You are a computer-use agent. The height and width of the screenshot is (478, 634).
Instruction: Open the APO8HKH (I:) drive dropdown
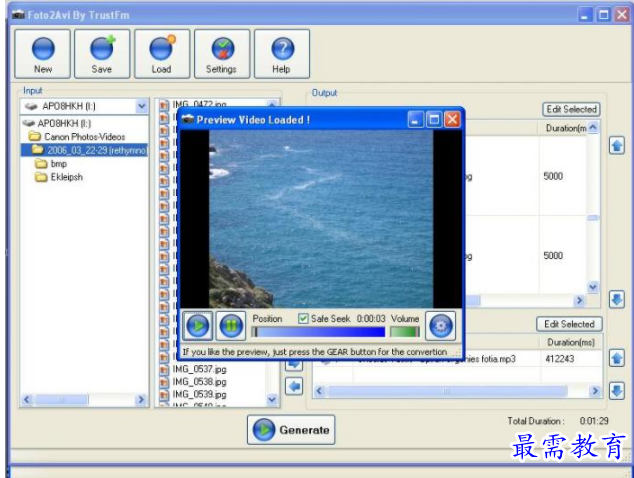(x=142, y=106)
